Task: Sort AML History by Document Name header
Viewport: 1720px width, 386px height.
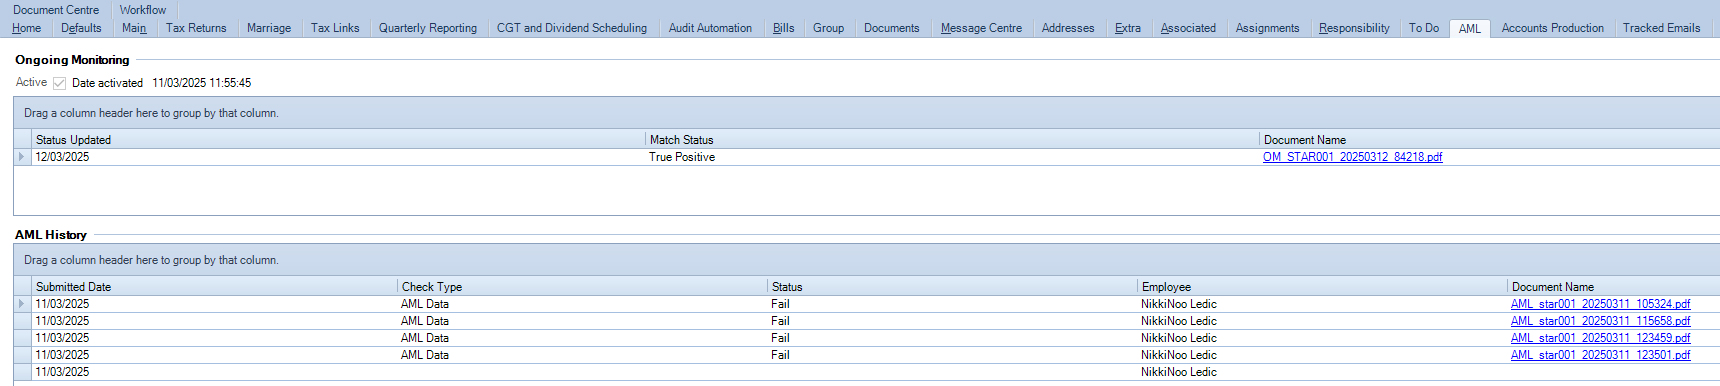Action: click(1613, 287)
